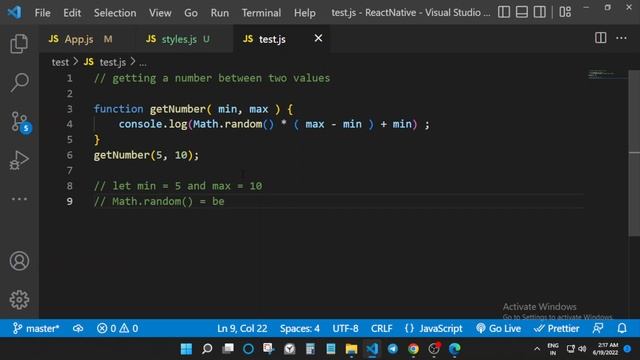Open the Edit menu
Screen dimensions: 640x360
click(x=72, y=13)
